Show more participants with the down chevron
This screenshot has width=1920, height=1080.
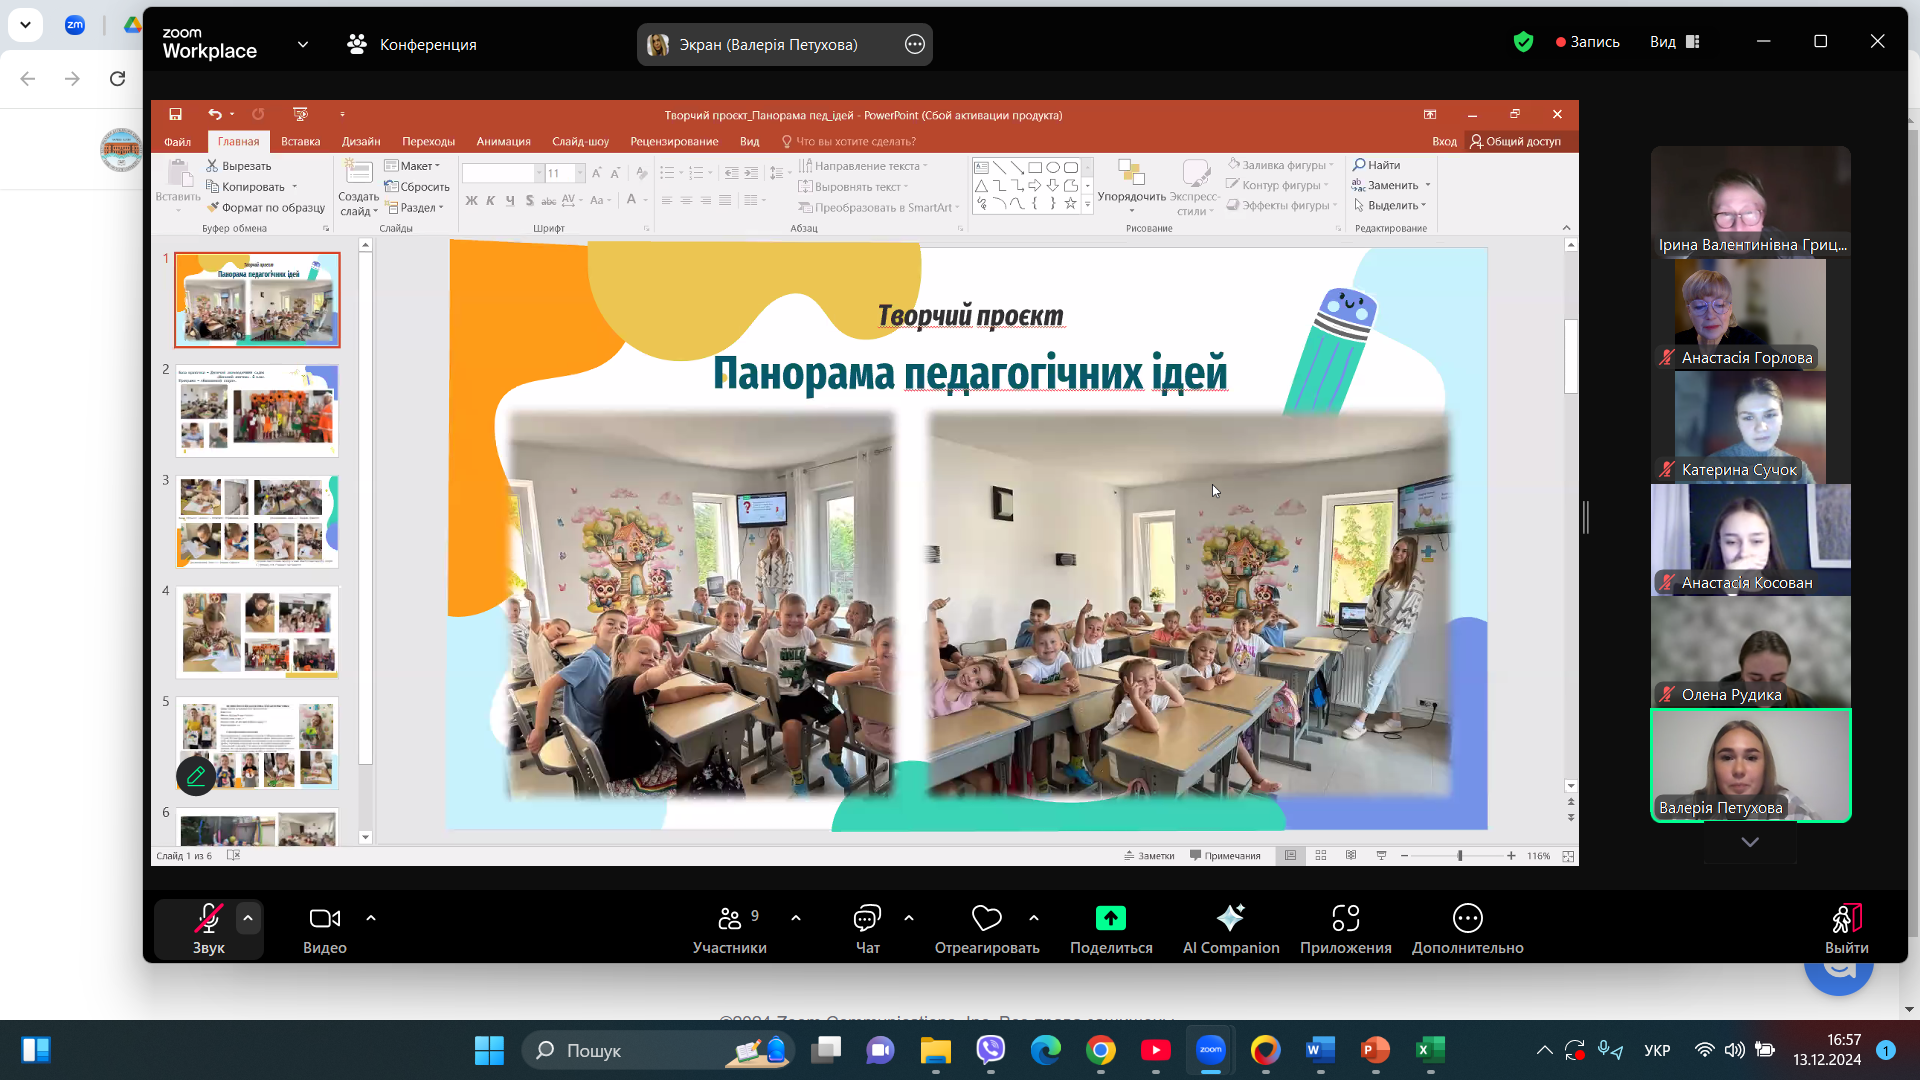pos(1750,842)
